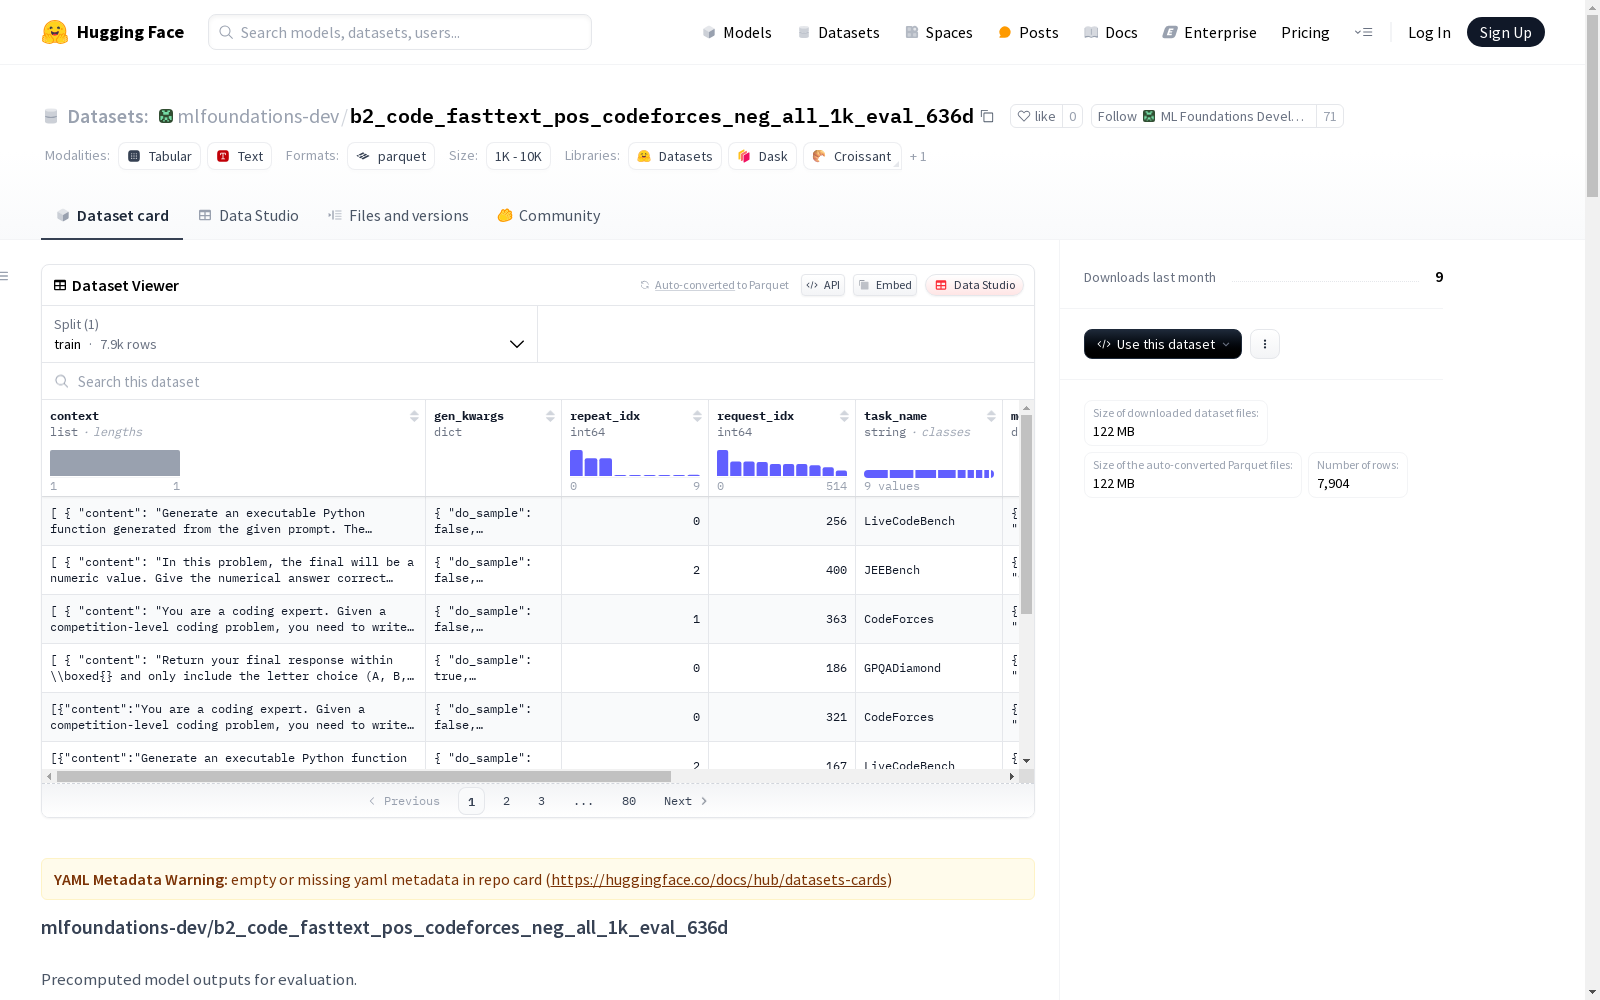Click the repeat_idx histogram first bar
This screenshot has height=1000, width=1600.
coord(576,463)
